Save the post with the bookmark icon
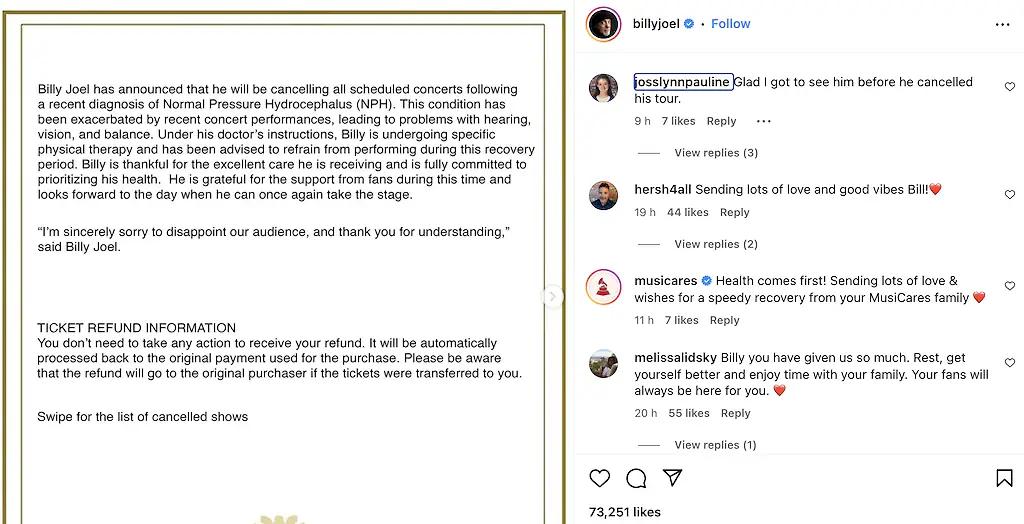This screenshot has width=1024, height=524. coord(1004,478)
